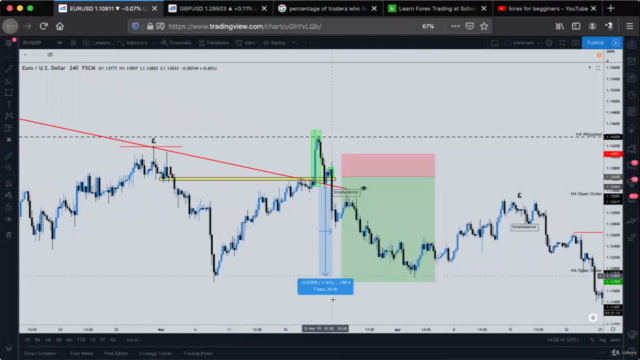
Task: Bookmark page with star icon
Action: [484, 27]
